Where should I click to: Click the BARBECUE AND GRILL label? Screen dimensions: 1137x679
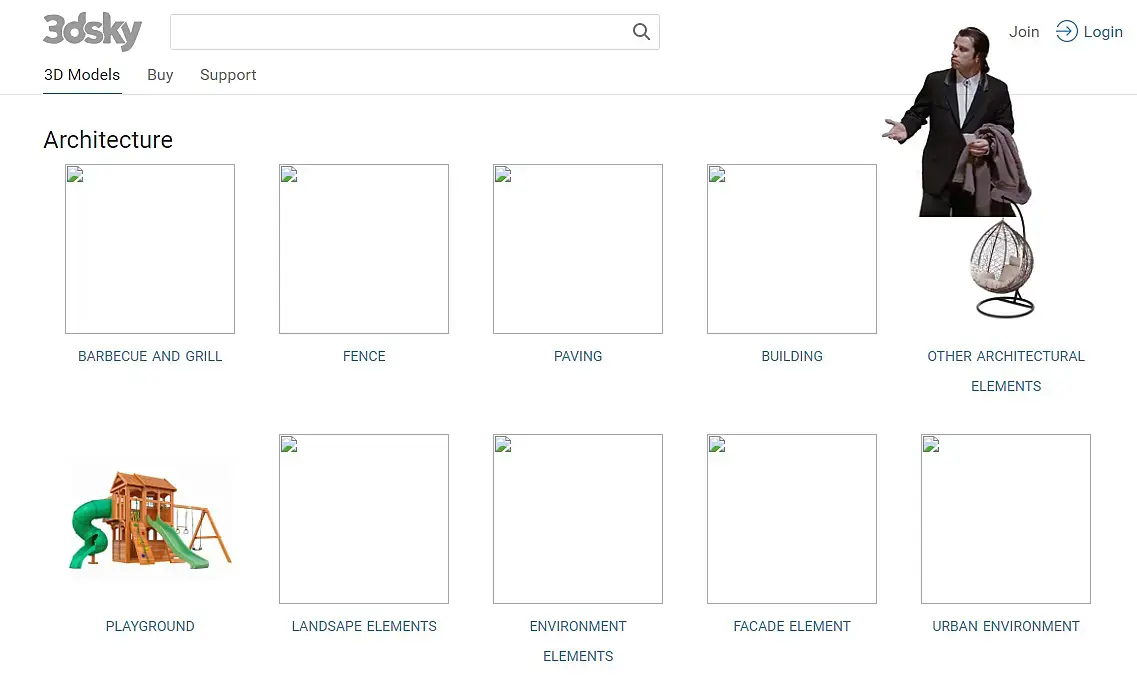150,356
